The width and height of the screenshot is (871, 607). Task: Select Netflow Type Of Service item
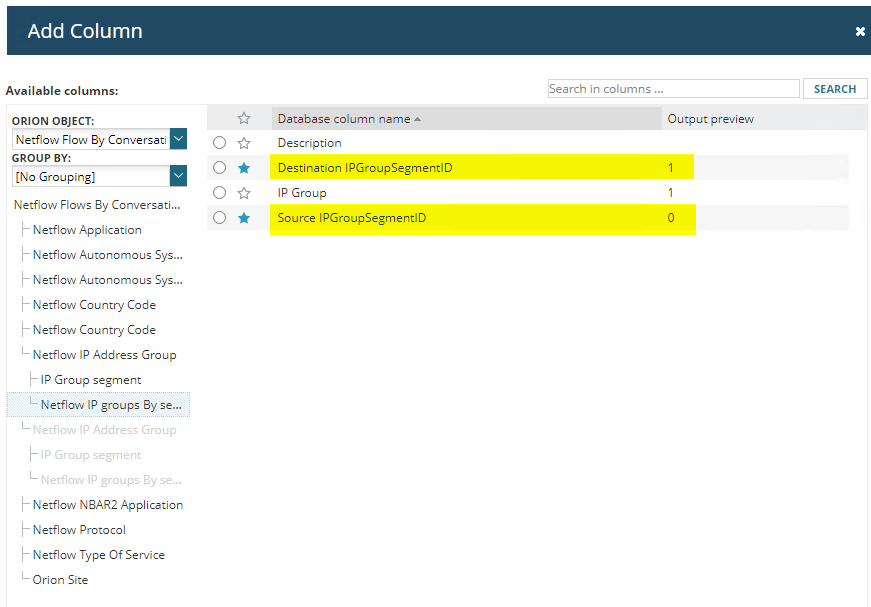tap(99, 555)
